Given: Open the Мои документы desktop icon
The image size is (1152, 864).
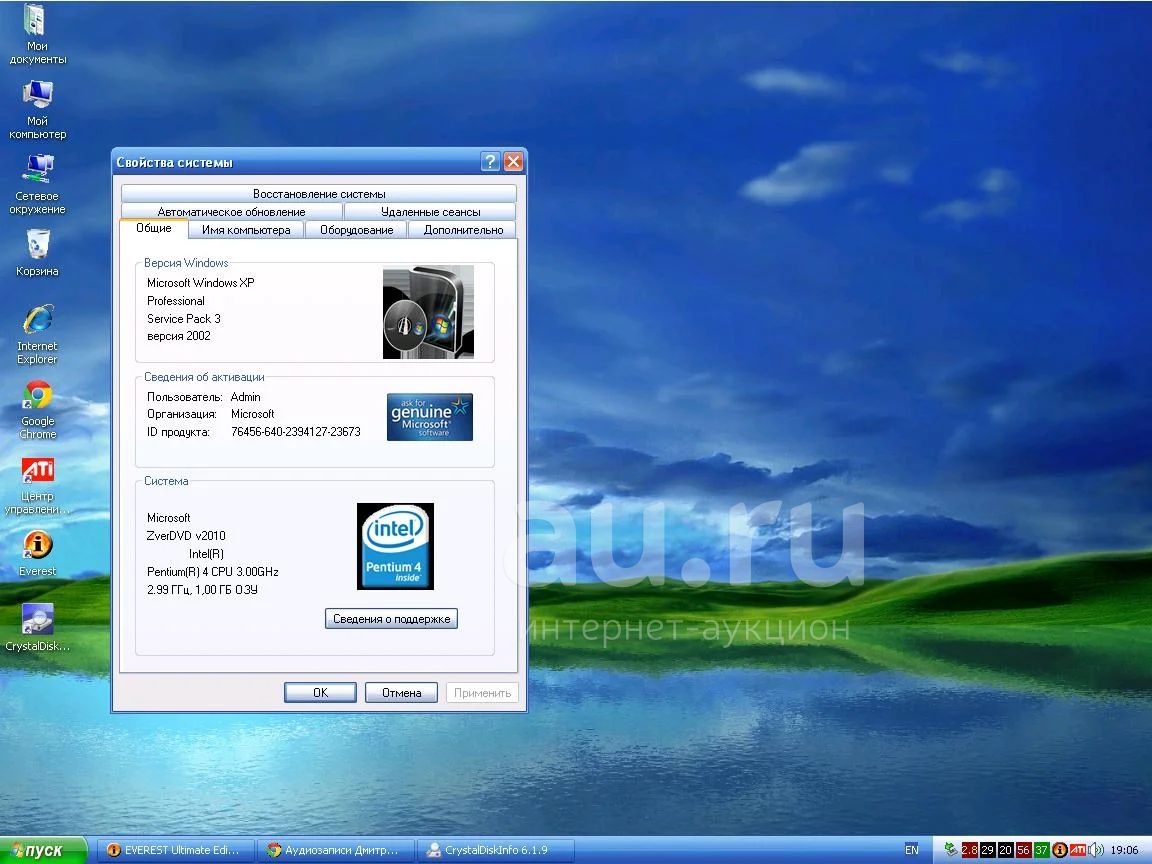Looking at the screenshot, I should point(37,34).
